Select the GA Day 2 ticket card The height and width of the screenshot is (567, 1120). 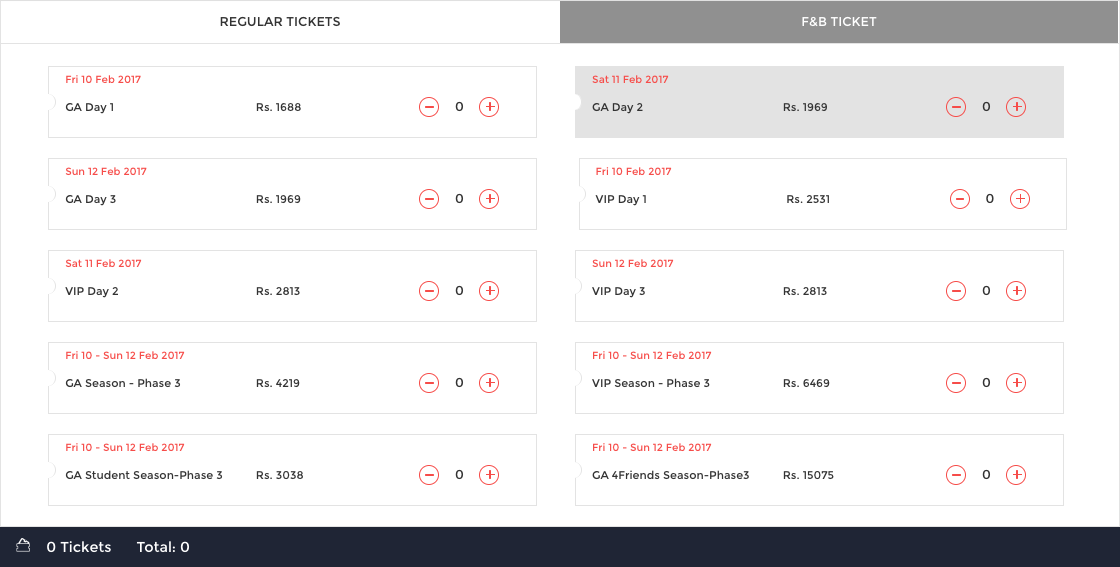tap(819, 102)
